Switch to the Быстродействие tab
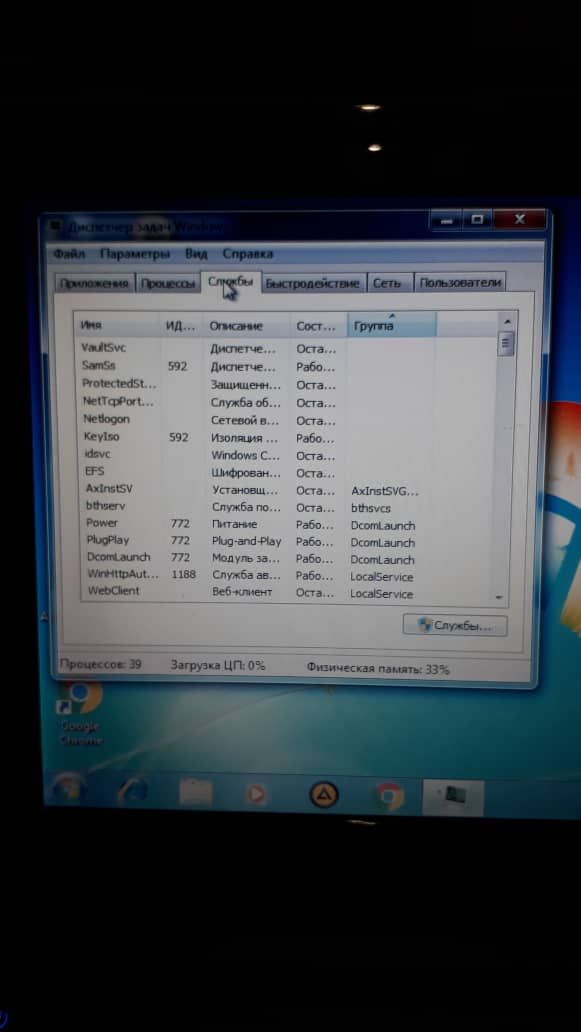 coord(313,284)
